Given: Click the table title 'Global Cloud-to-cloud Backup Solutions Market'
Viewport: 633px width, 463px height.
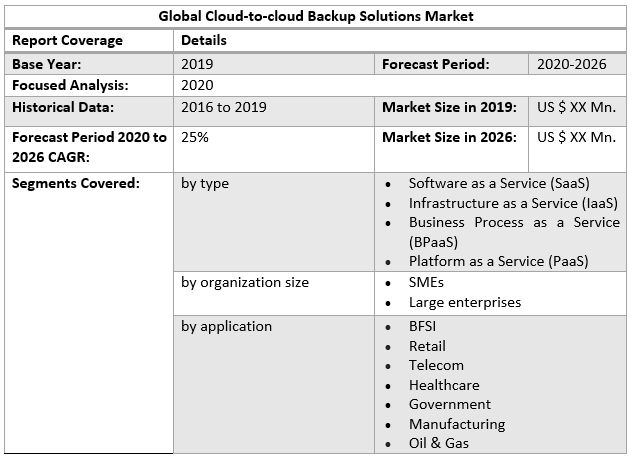Looking at the screenshot, I should (316, 16).
